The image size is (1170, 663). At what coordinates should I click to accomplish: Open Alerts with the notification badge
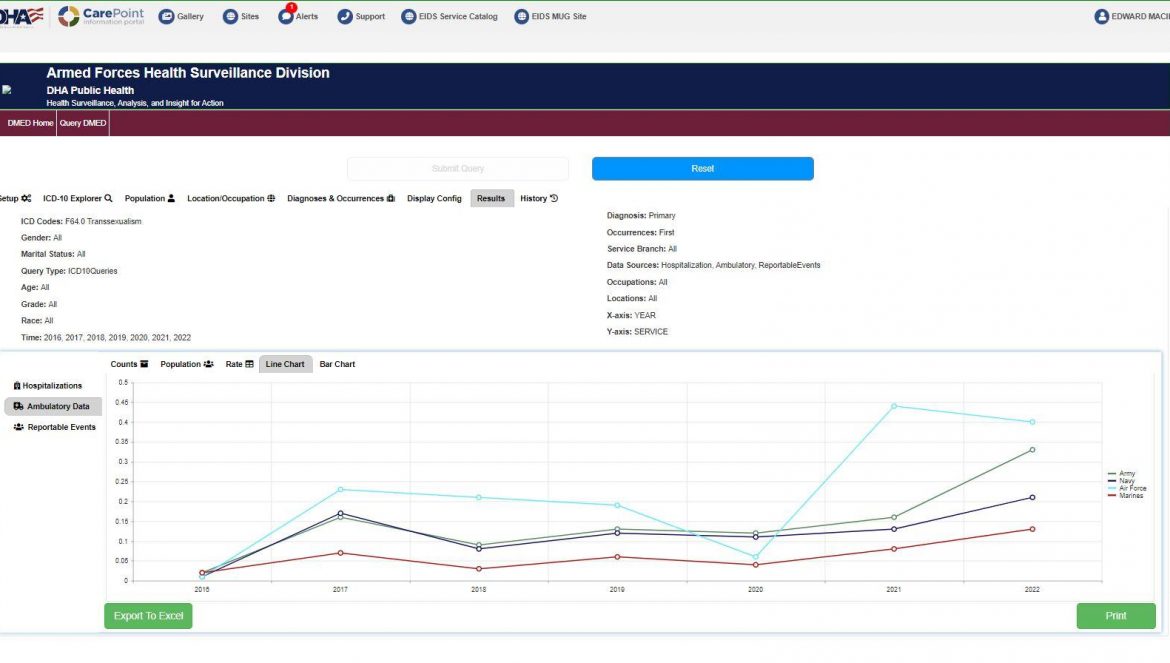click(286, 16)
